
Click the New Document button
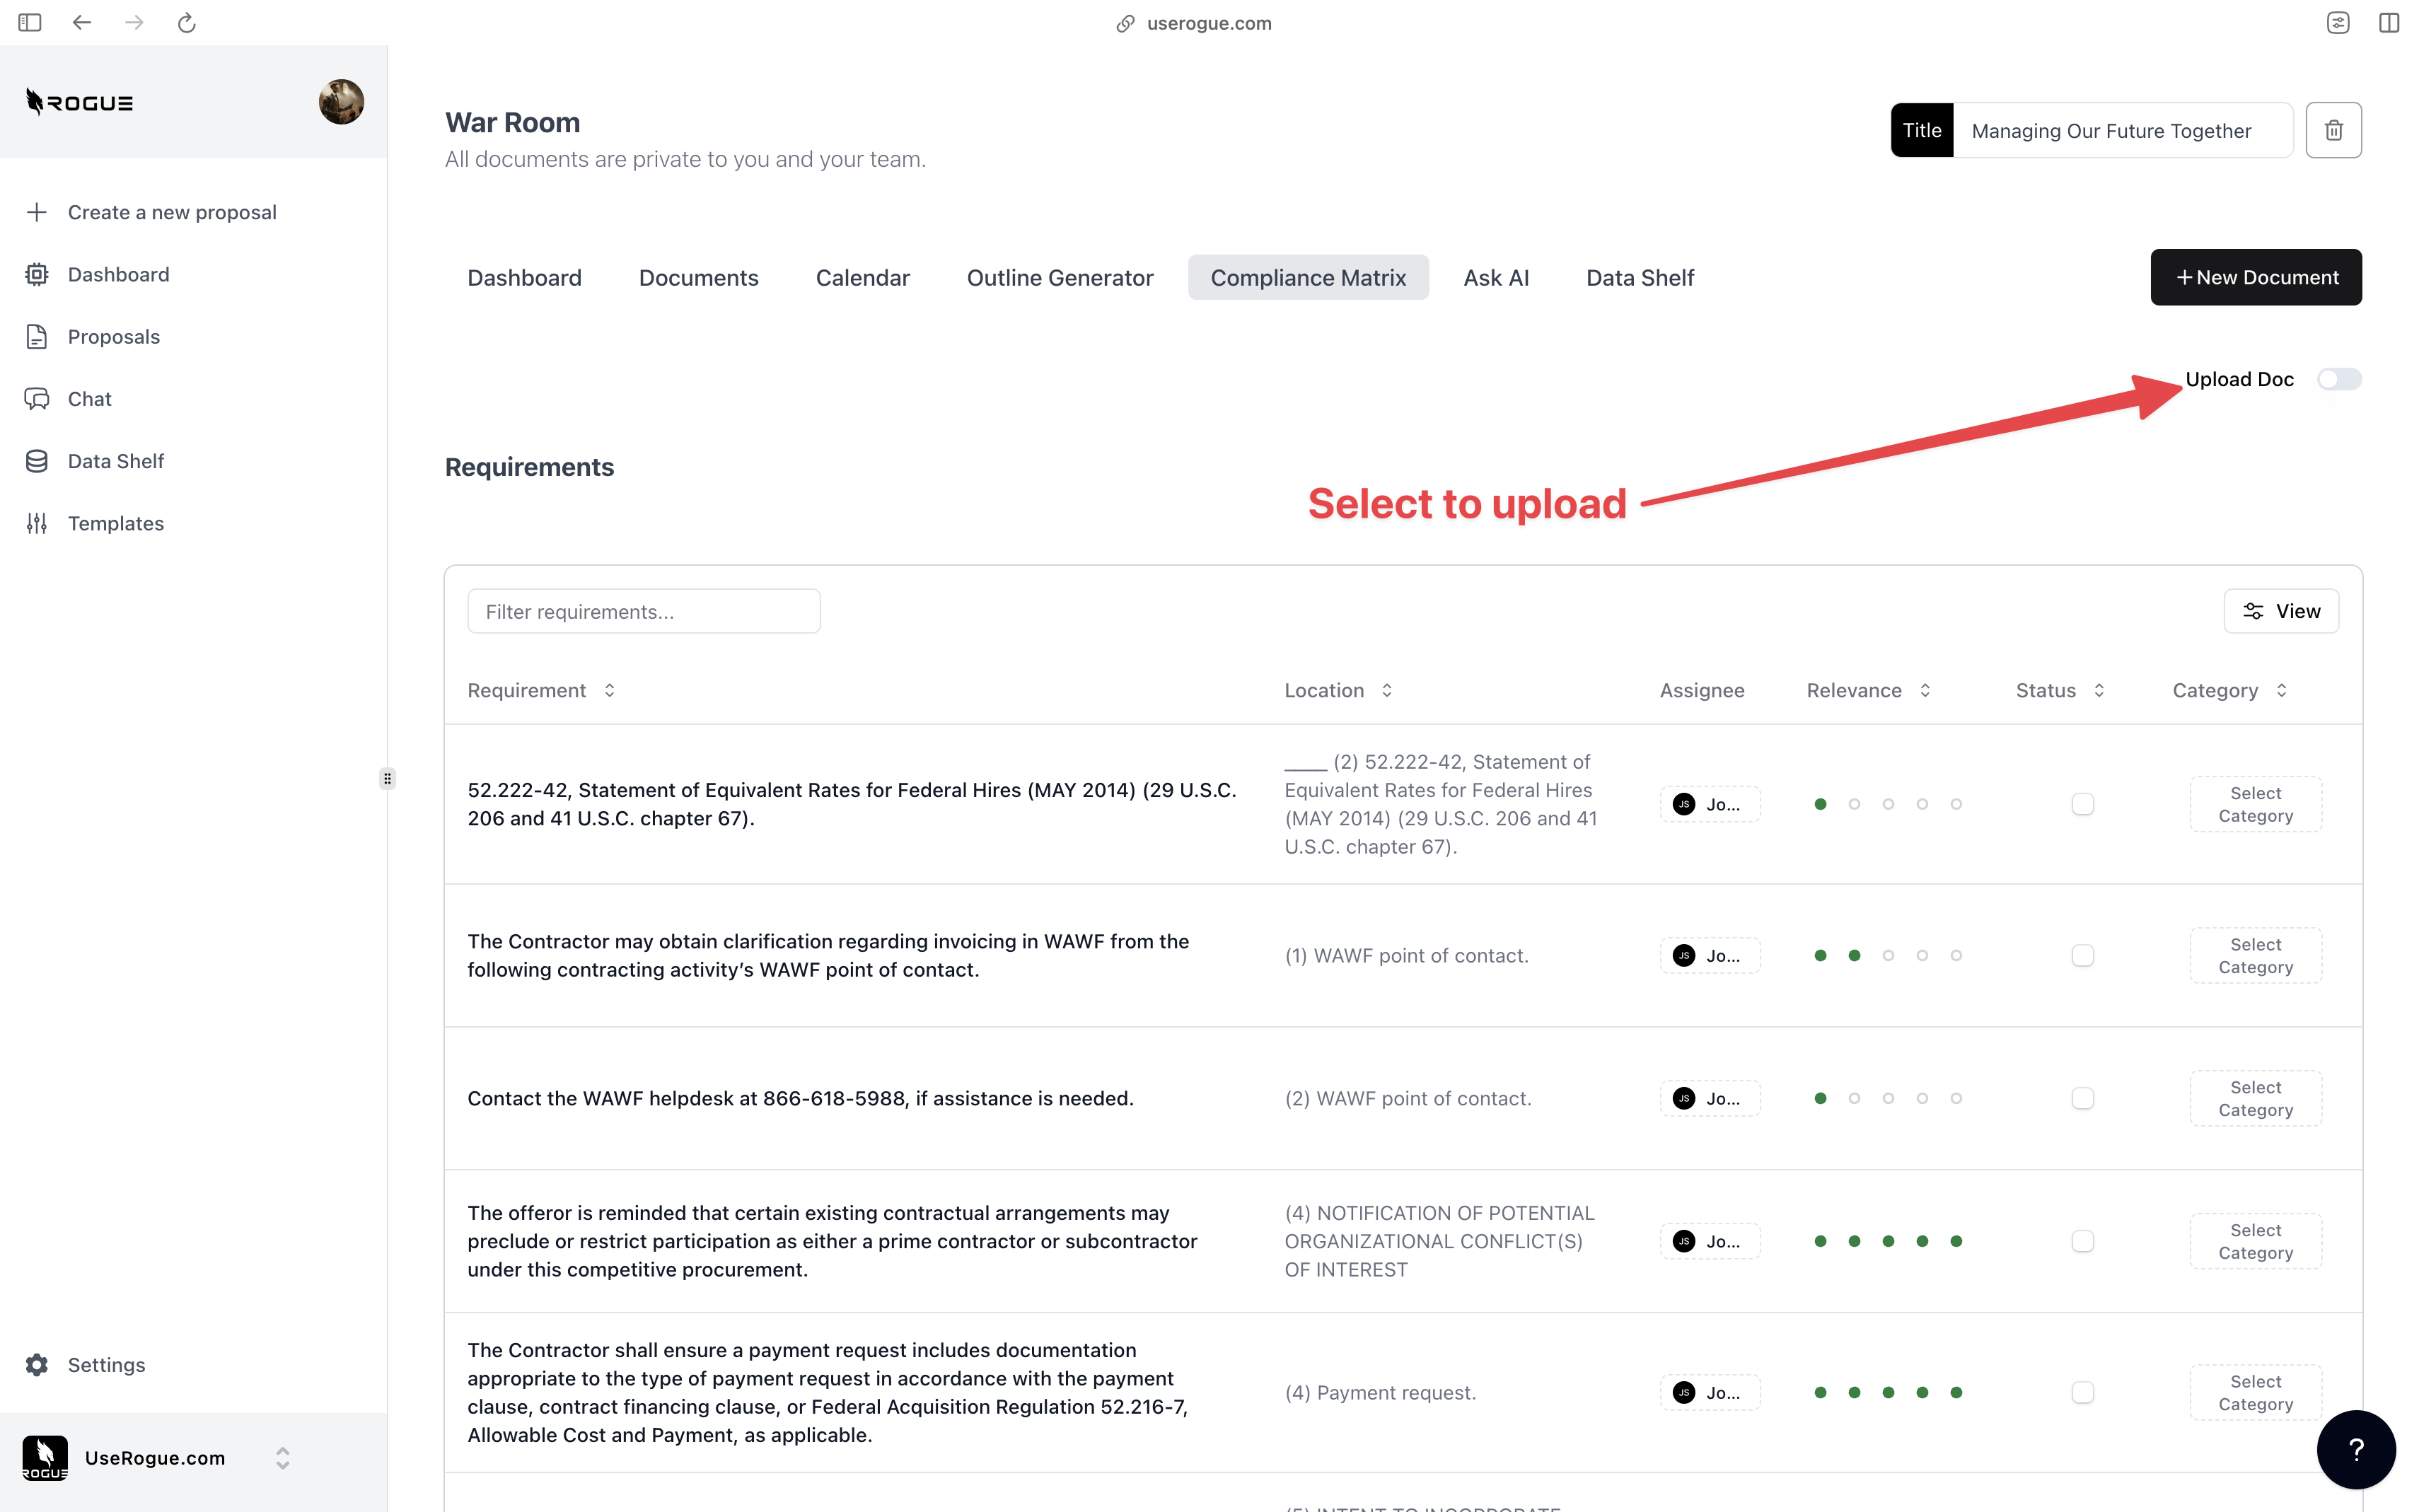(2255, 278)
